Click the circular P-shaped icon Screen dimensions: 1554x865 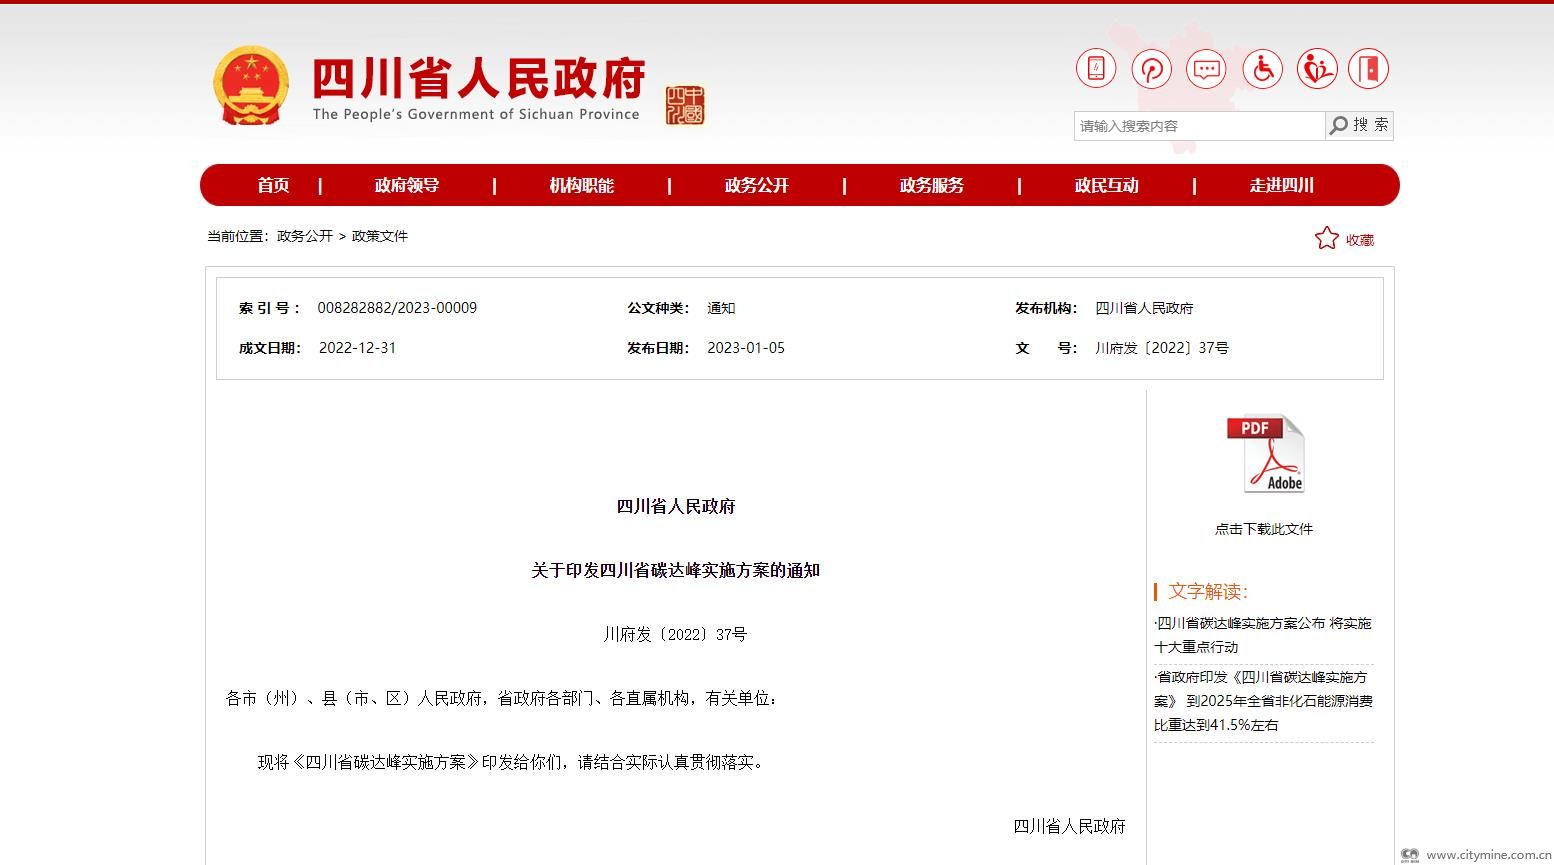click(1151, 69)
